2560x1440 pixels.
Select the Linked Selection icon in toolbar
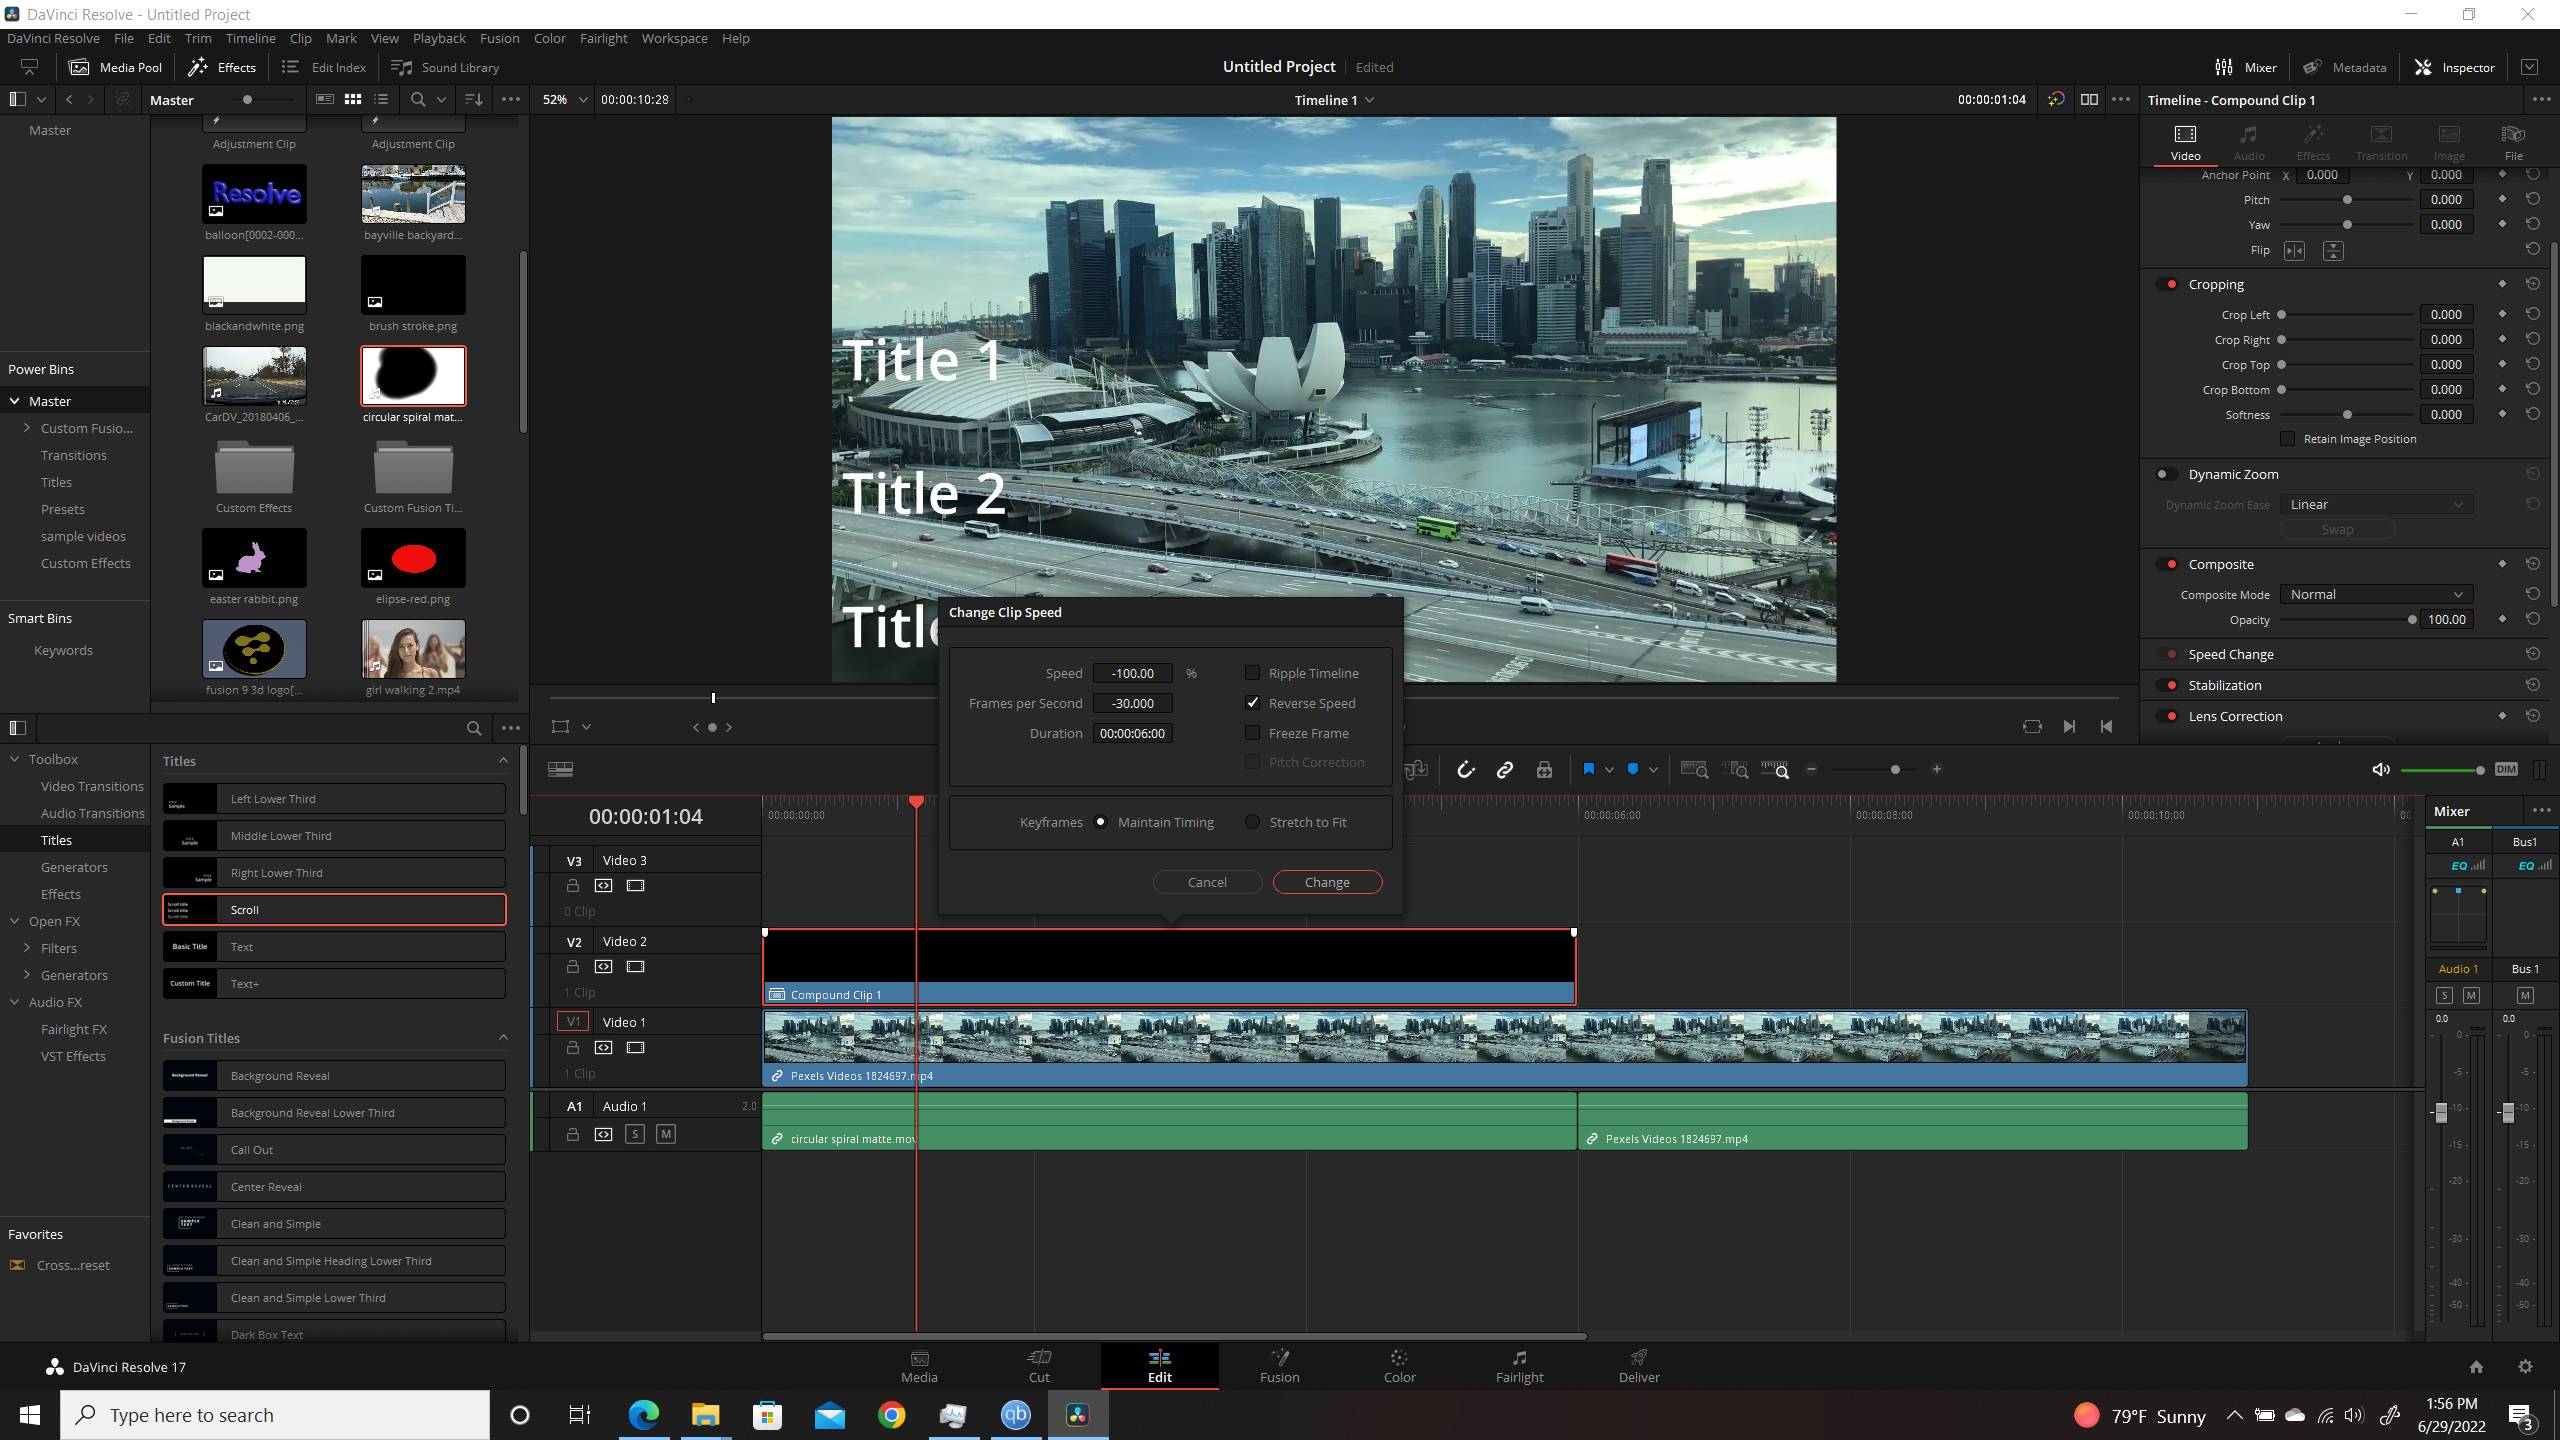(x=1505, y=770)
